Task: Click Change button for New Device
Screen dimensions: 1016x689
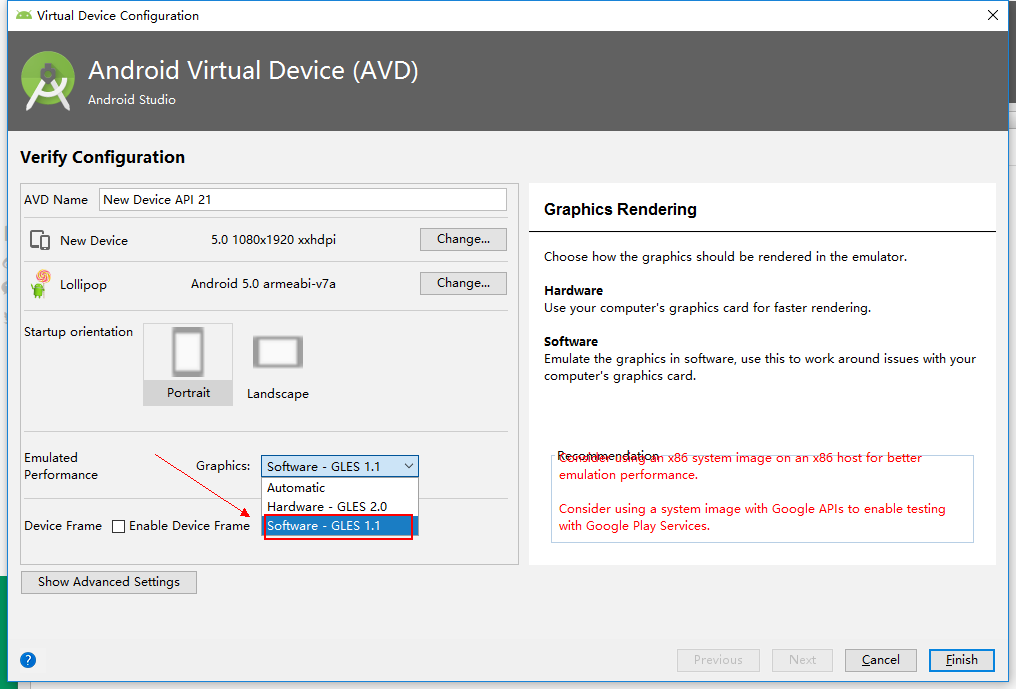Action: (x=463, y=239)
